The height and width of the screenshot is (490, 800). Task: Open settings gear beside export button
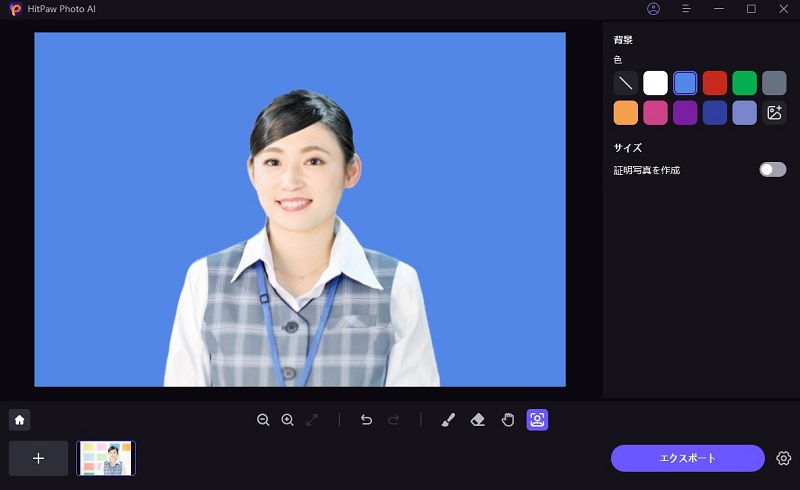[784, 458]
